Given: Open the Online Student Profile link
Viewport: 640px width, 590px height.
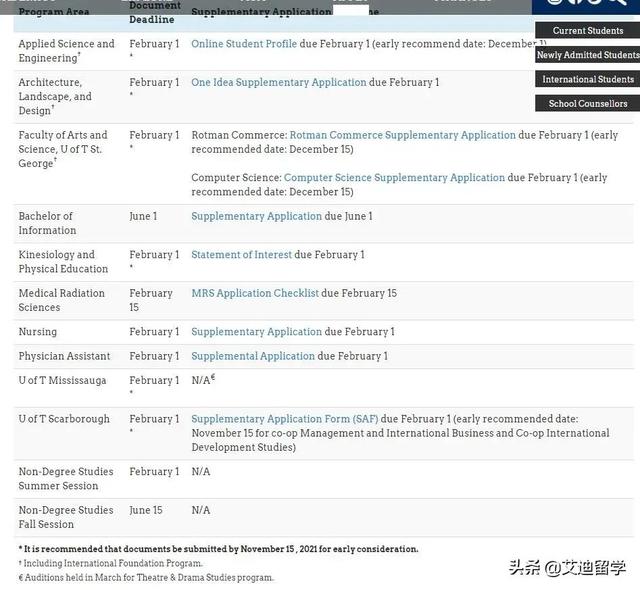Looking at the screenshot, I should (244, 44).
